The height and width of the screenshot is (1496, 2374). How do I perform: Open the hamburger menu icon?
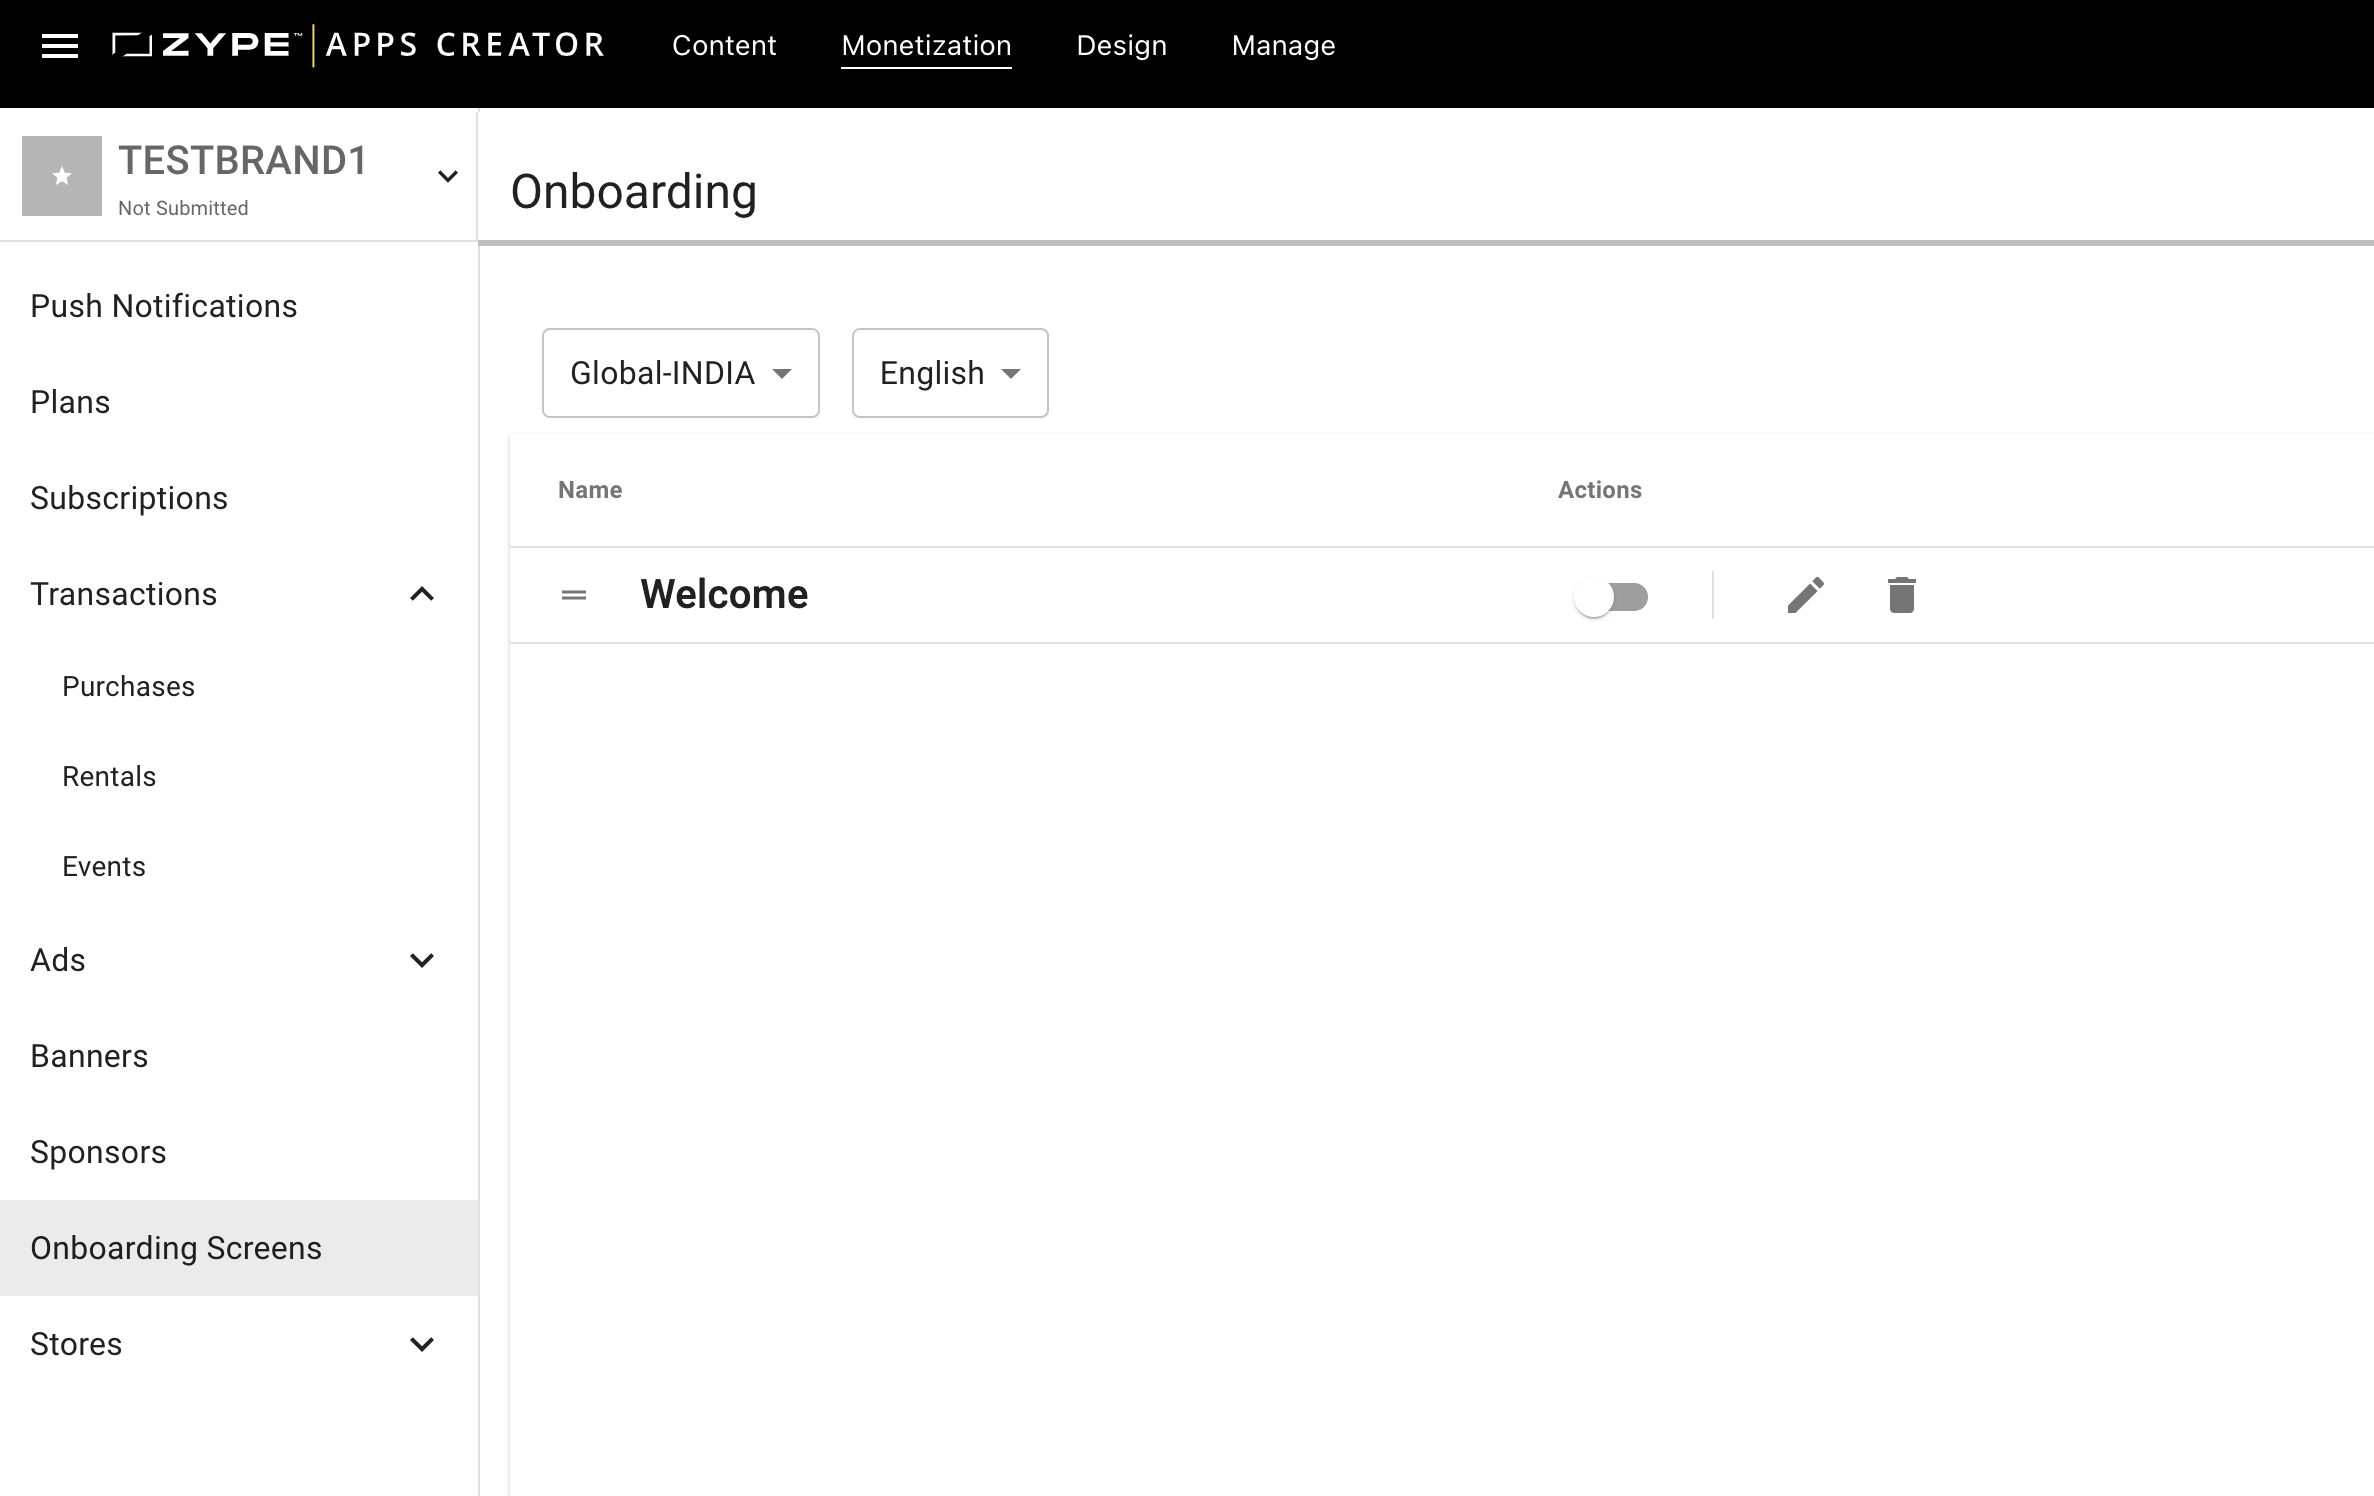pos(60,46)
